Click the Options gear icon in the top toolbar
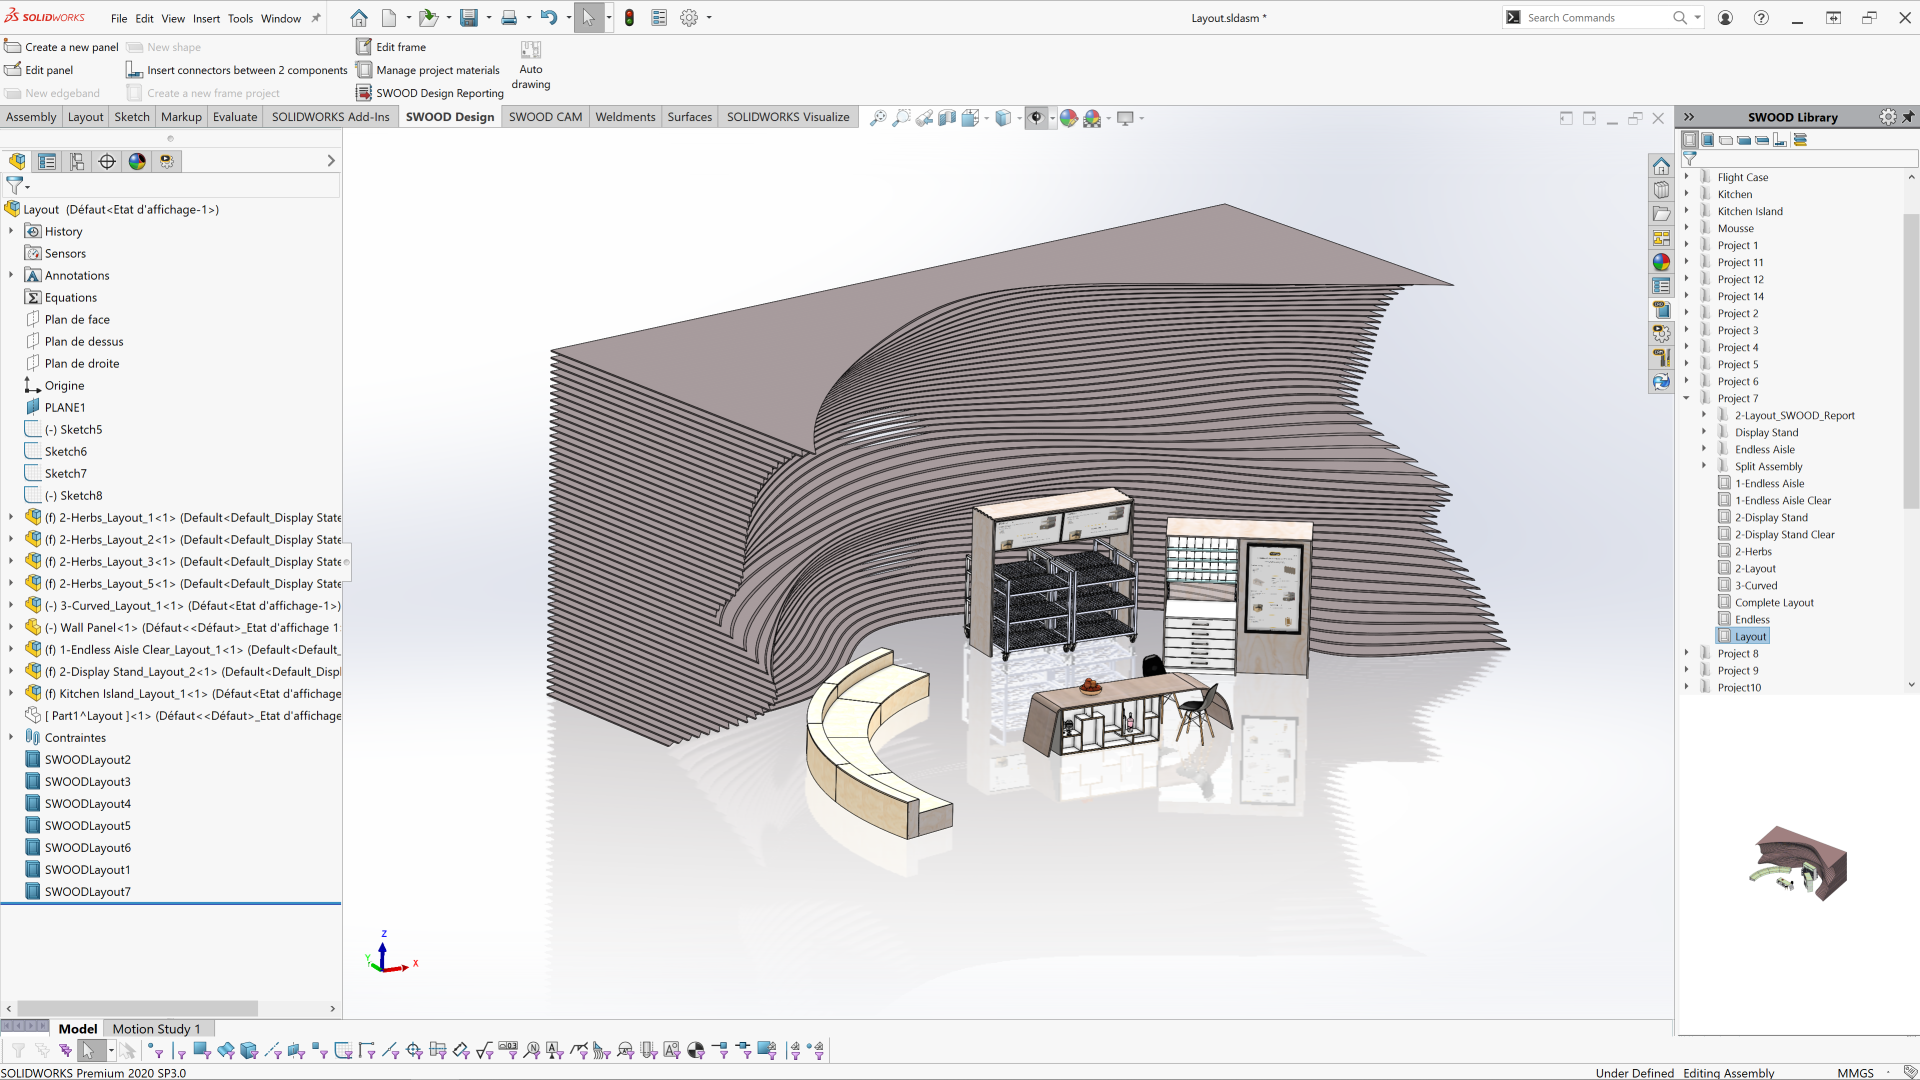This screenshot has height=1080, width=1920. click(689, 18)
